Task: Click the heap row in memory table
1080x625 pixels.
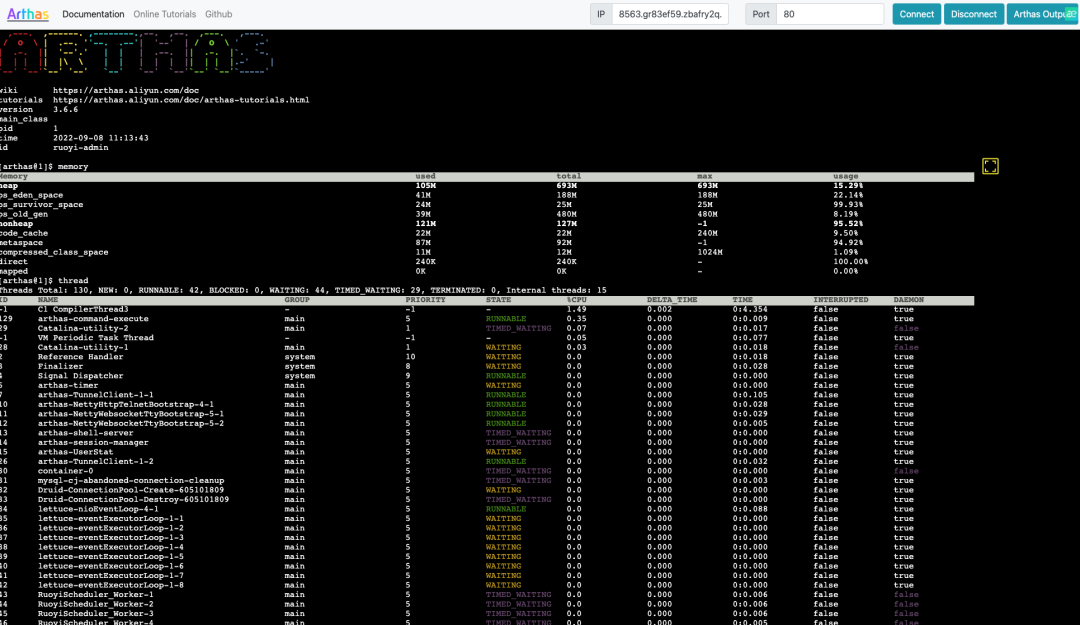Action: click(x=487, y=185)
